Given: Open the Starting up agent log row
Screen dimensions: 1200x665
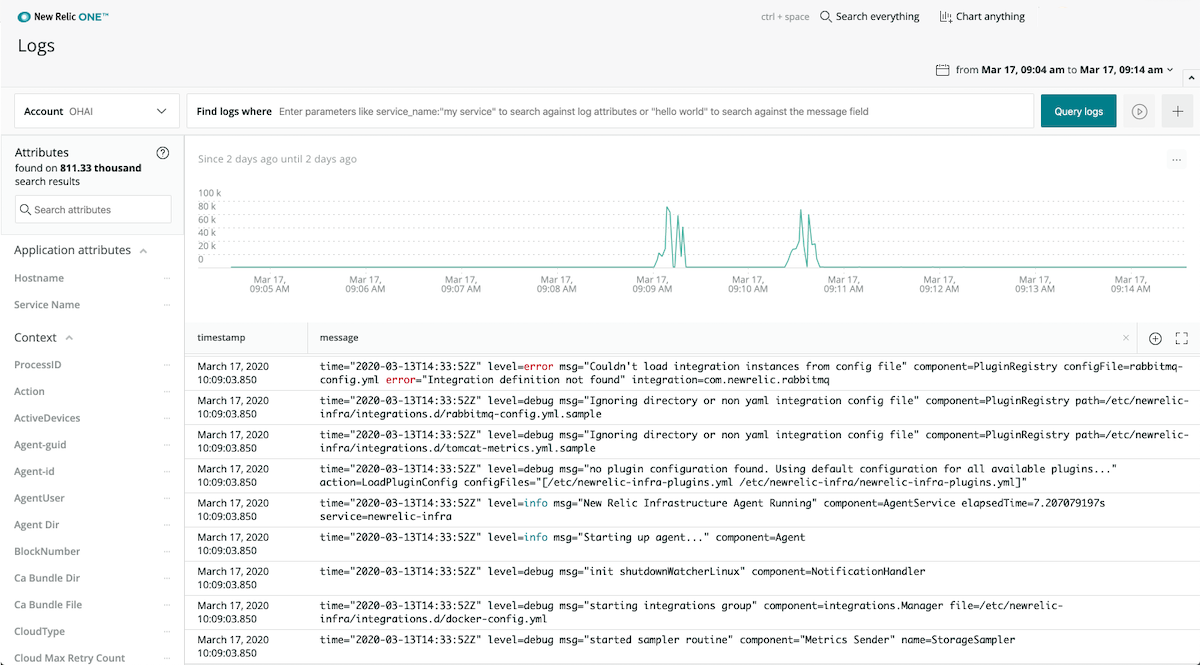Looking at the screenshot, I should pos(692,544).
